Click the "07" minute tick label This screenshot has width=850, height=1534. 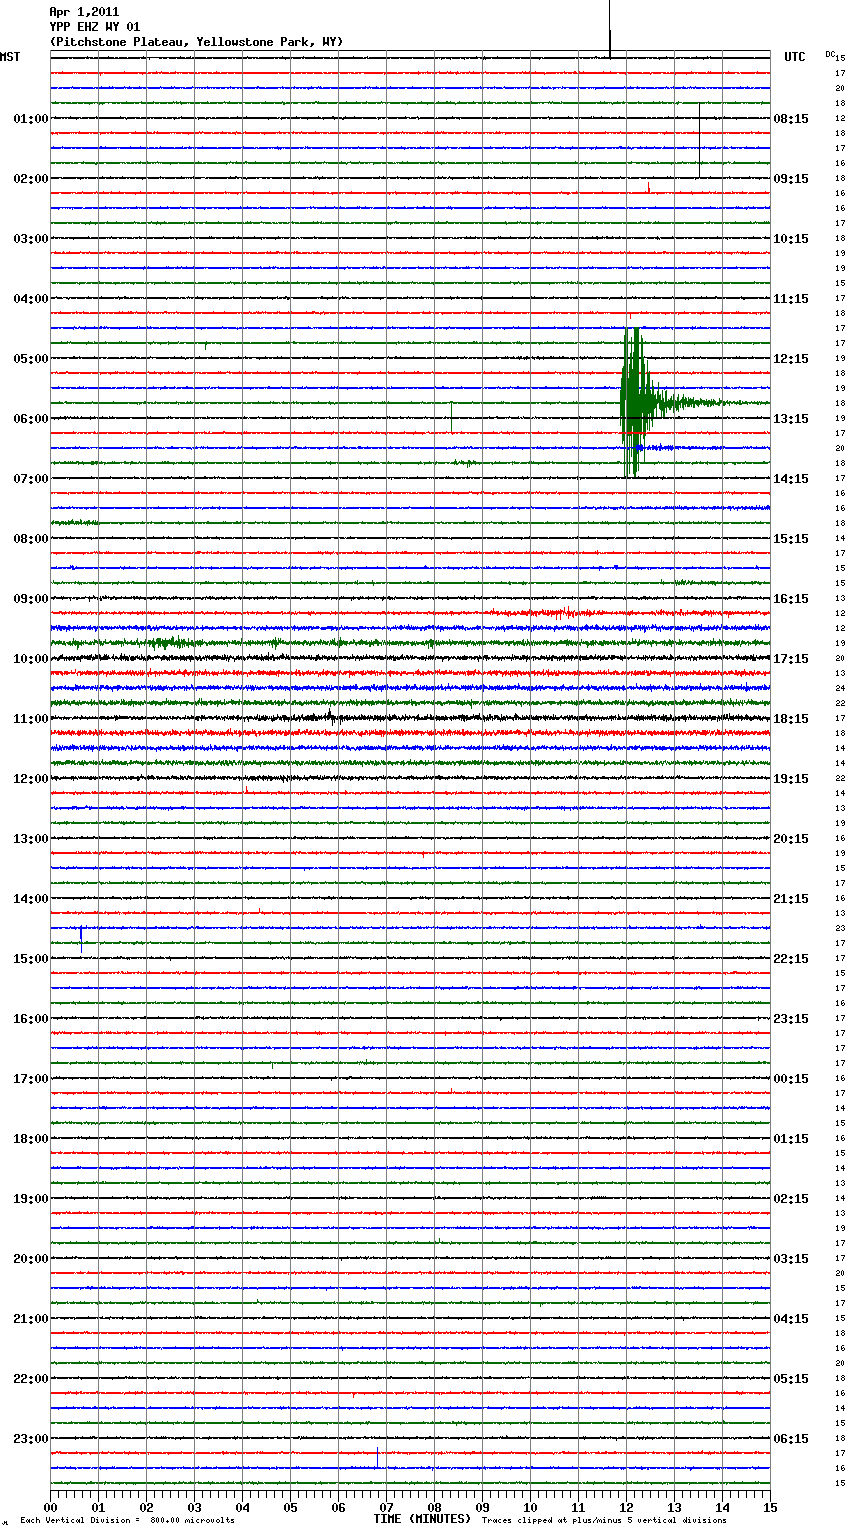[386, 1507]
